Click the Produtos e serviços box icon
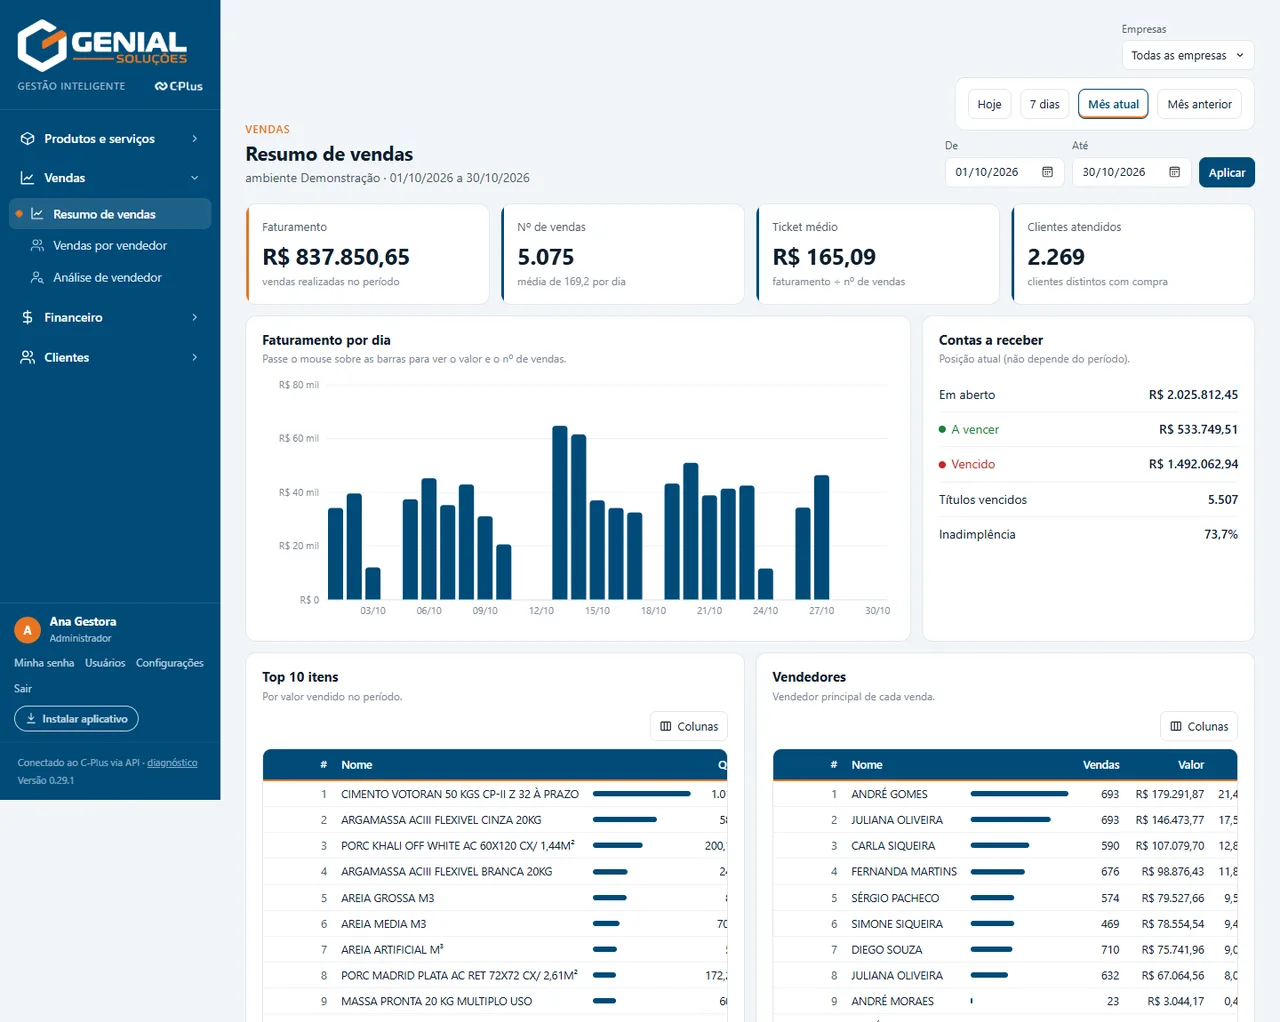The image size is (1280, 1022). tap(27, 139)
